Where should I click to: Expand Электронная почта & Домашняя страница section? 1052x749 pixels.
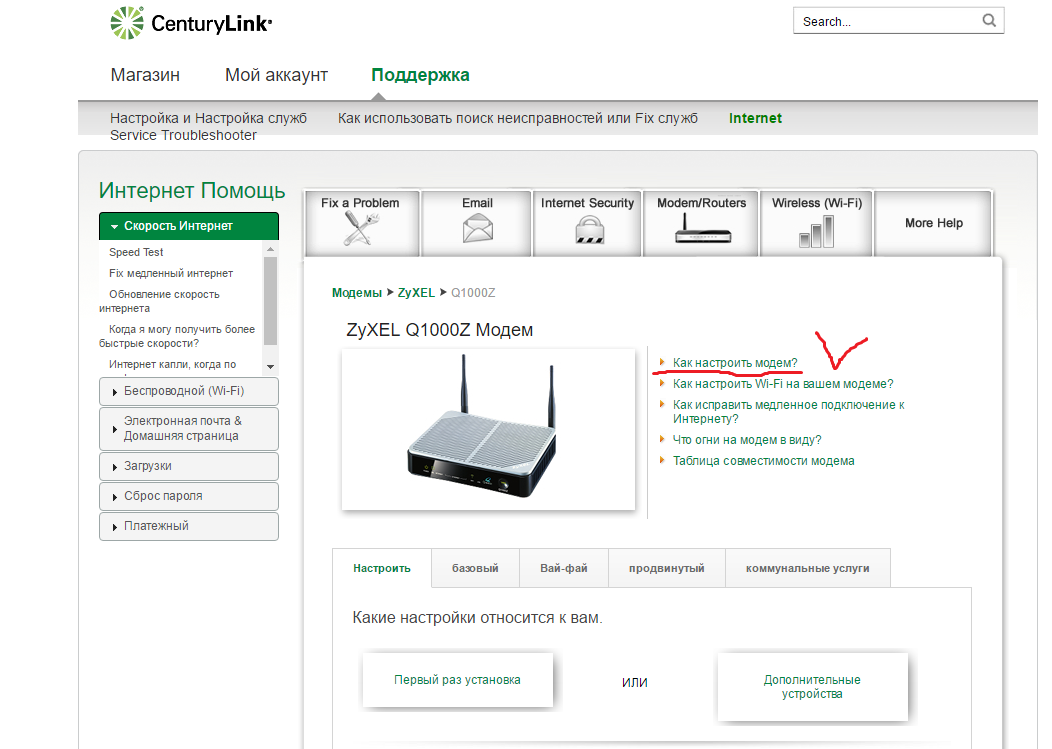pos(189,428)
